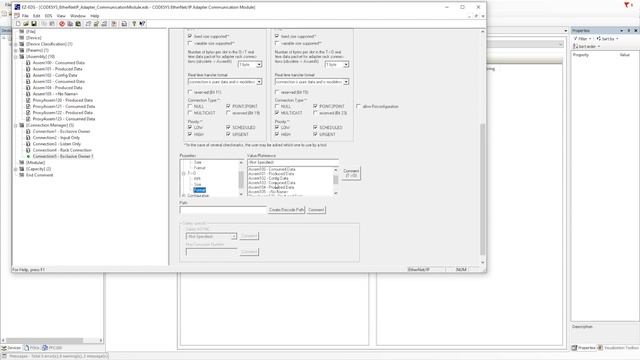
Task: Open the Window menu
Action: 78,16
